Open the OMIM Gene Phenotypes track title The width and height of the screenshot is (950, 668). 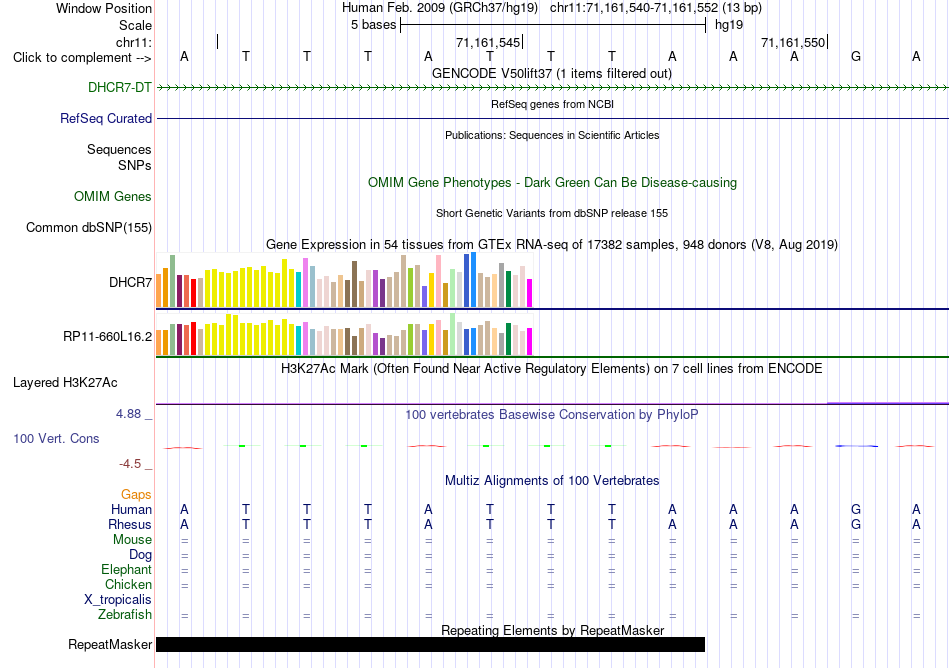552,182
